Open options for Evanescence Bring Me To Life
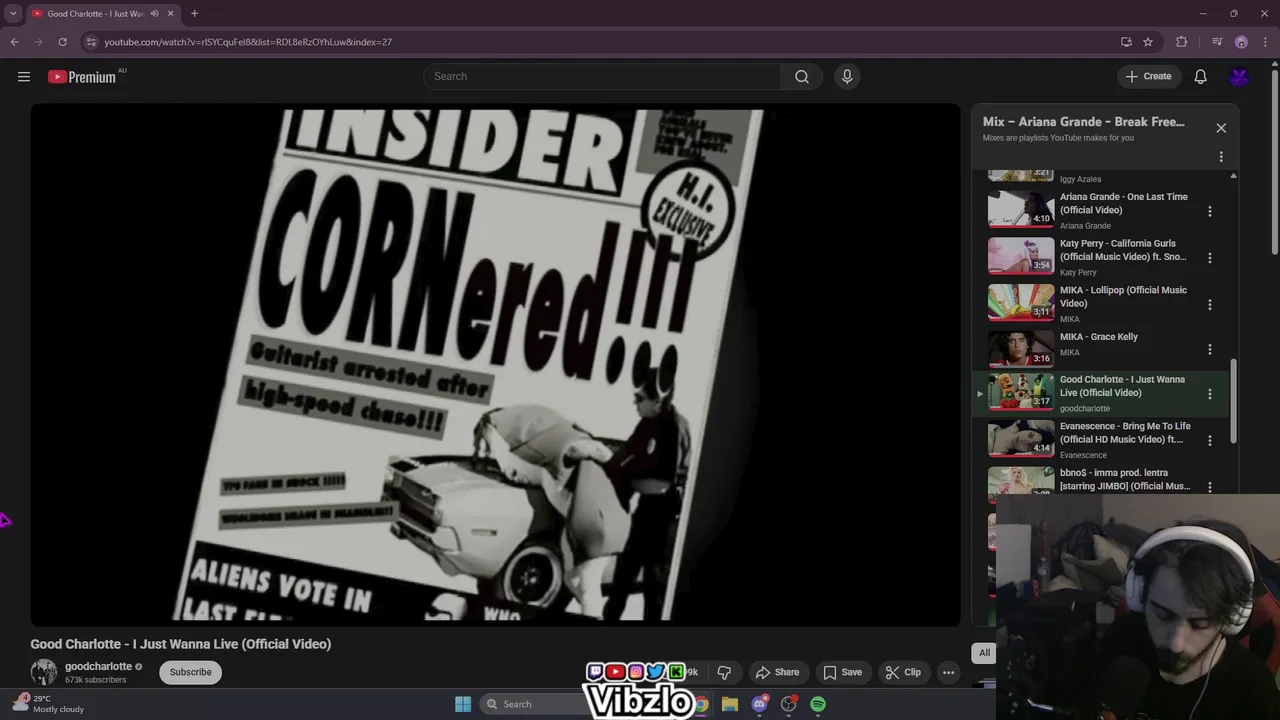The height and width of the screenshot is (720, 1280). click(x=1210, y=440)
